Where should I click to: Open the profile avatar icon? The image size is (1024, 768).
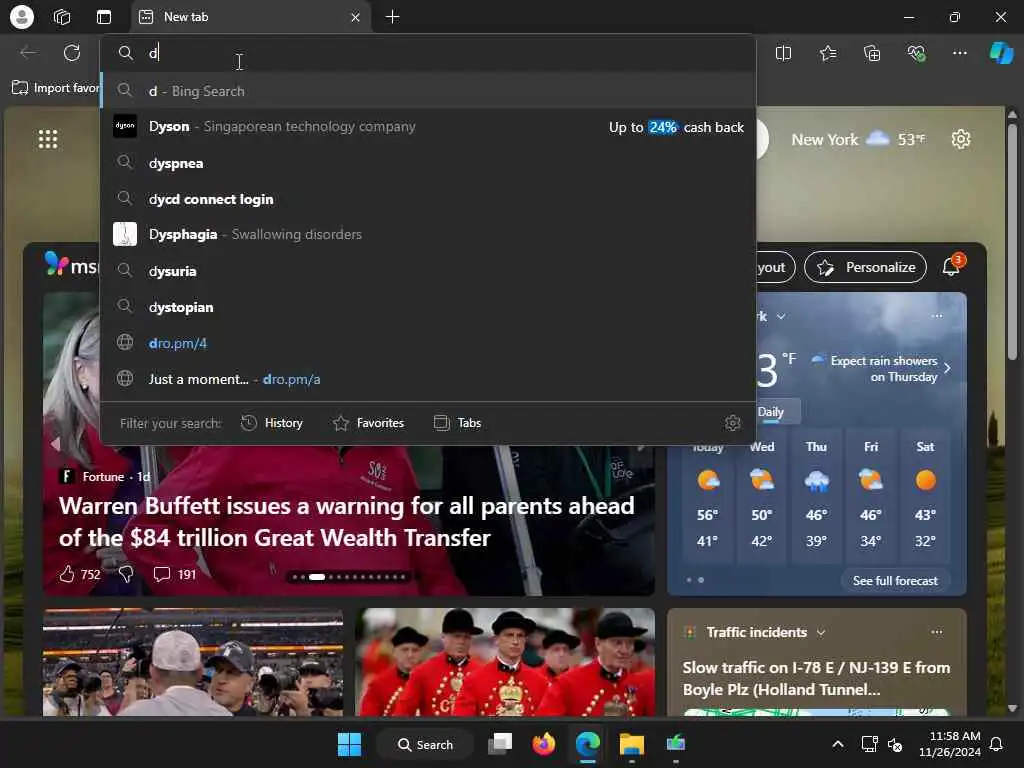tap(22, 17)
